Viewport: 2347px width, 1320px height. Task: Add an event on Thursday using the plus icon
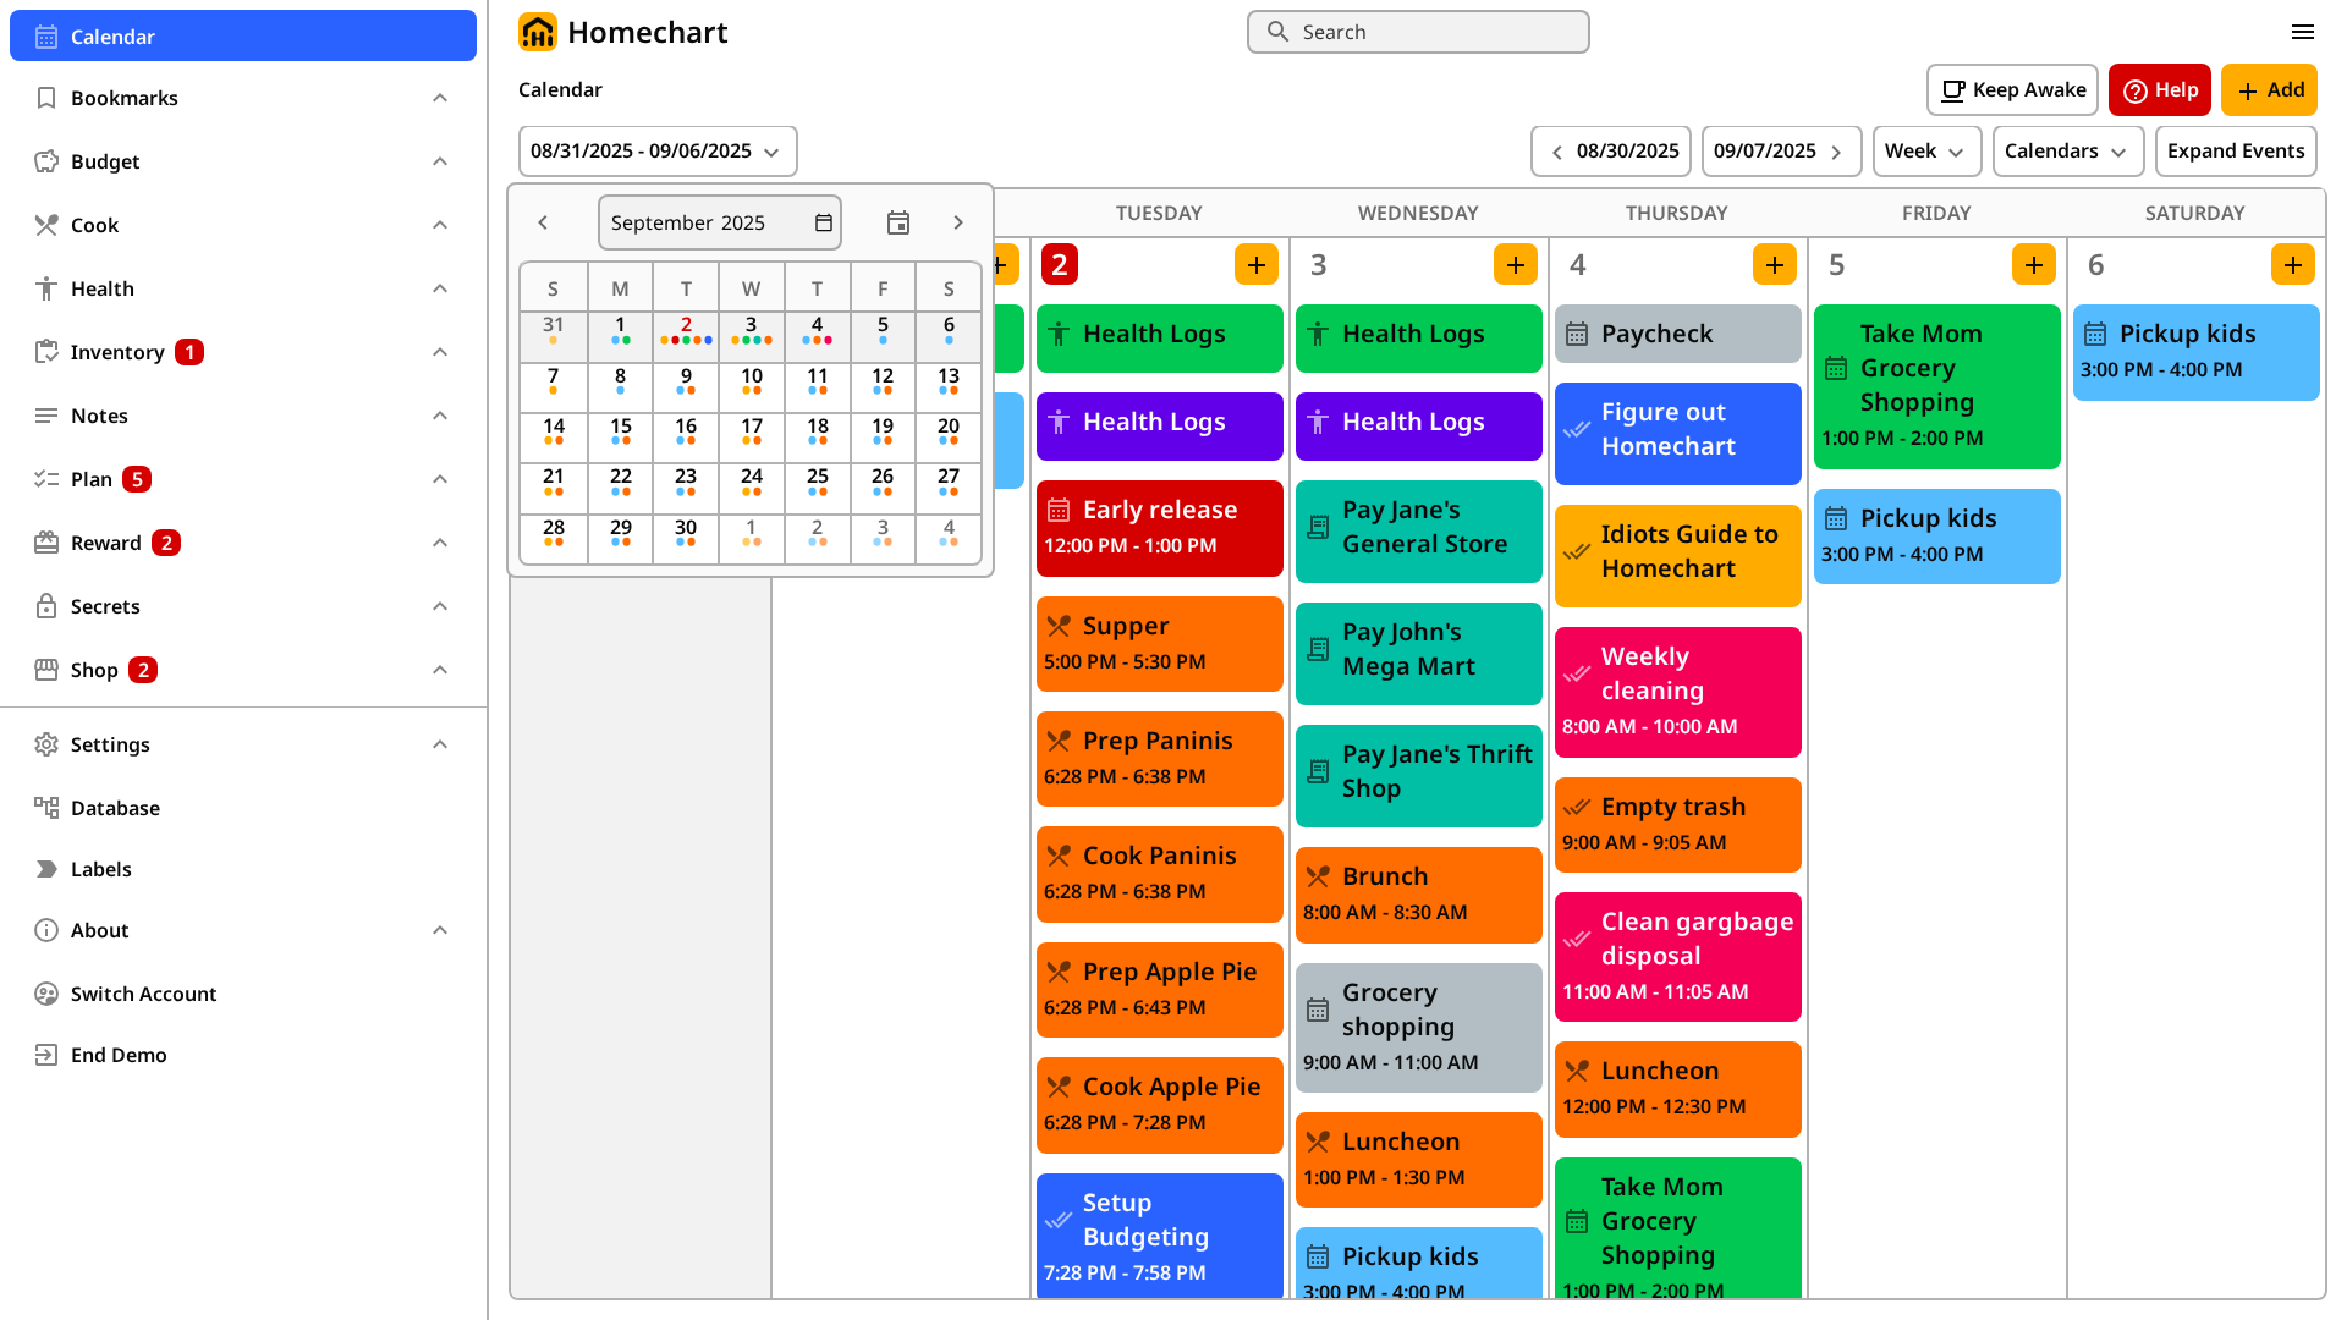pos(1775,264)
